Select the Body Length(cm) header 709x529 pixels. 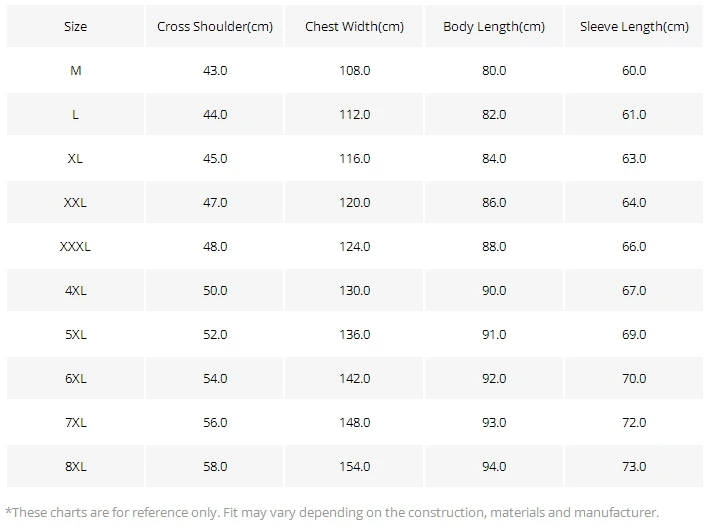[x=494, y=26]
